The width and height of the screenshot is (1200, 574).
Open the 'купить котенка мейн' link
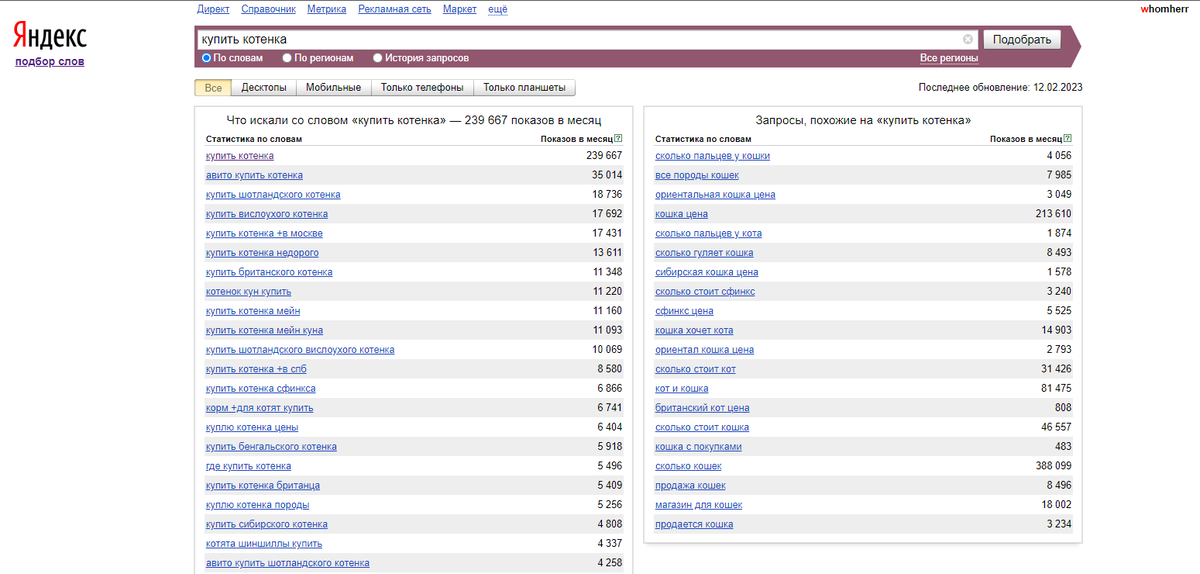click(x=253, y=311)
